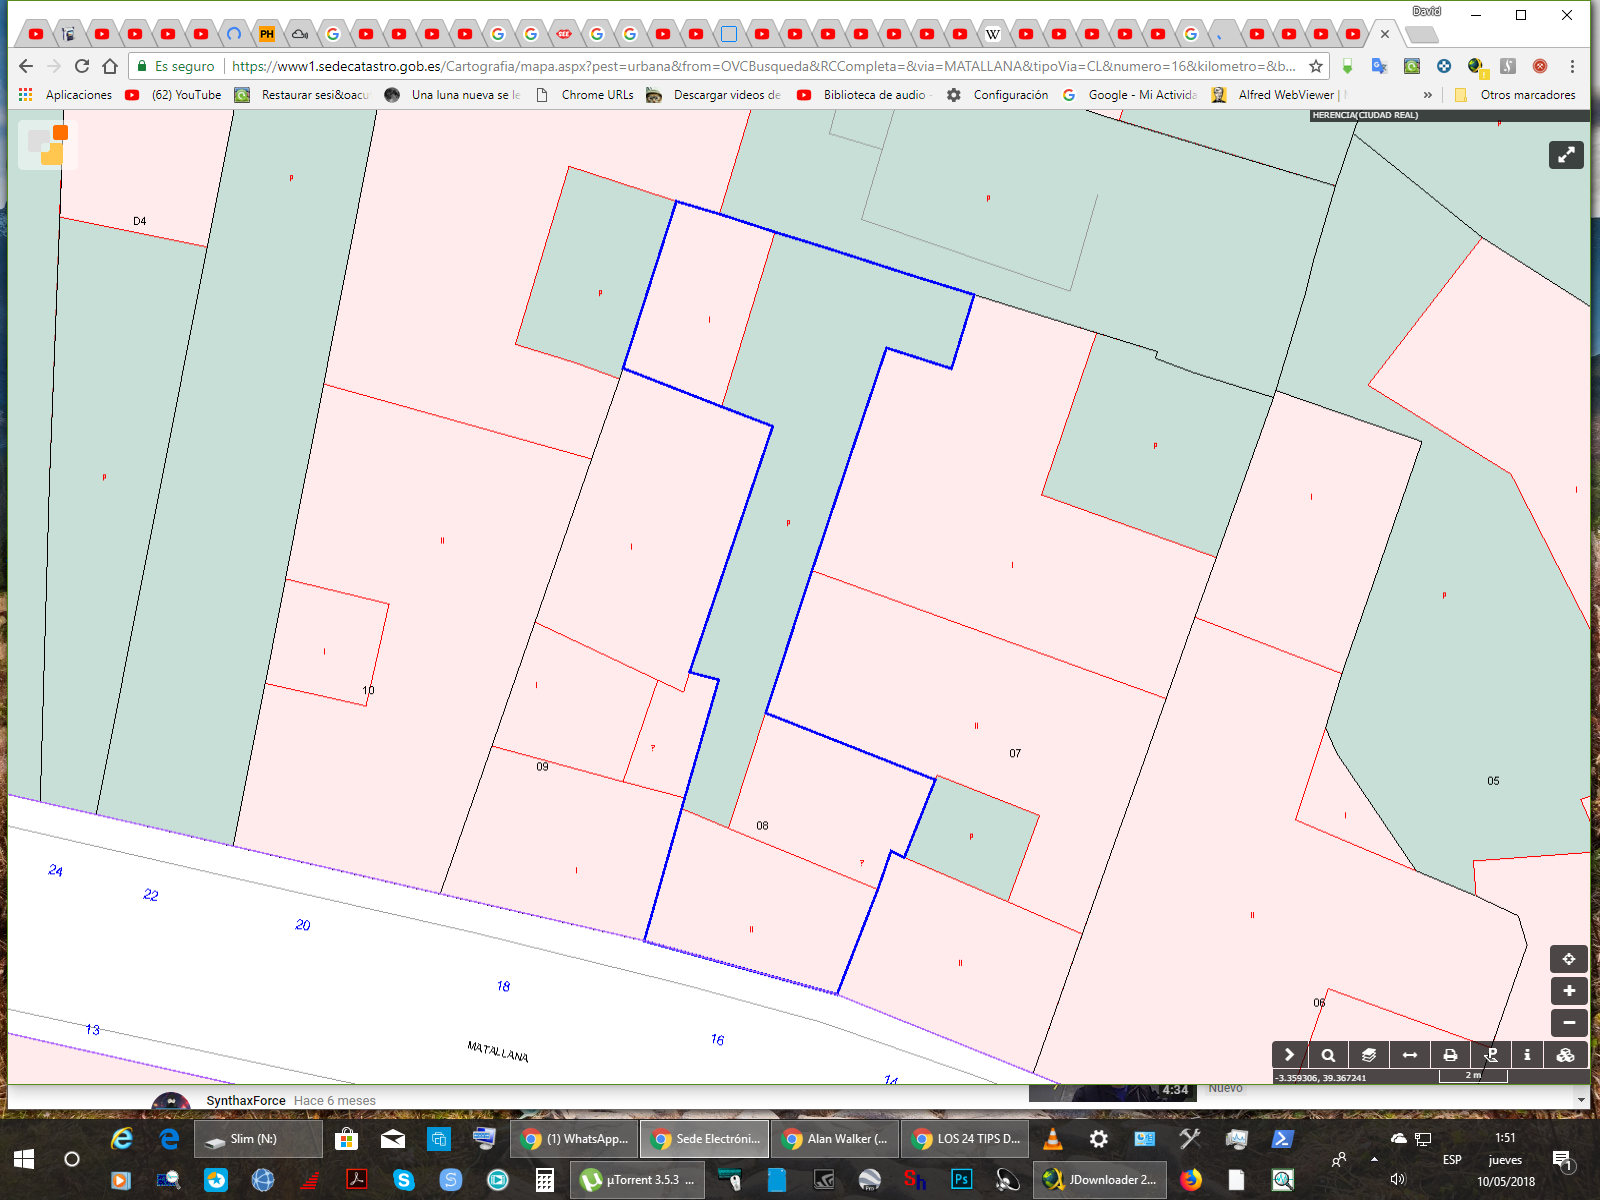Show hidden bookmarks via double chevron
This screenshot has width=1600, height=1200.
click(x=1427, y=95)
